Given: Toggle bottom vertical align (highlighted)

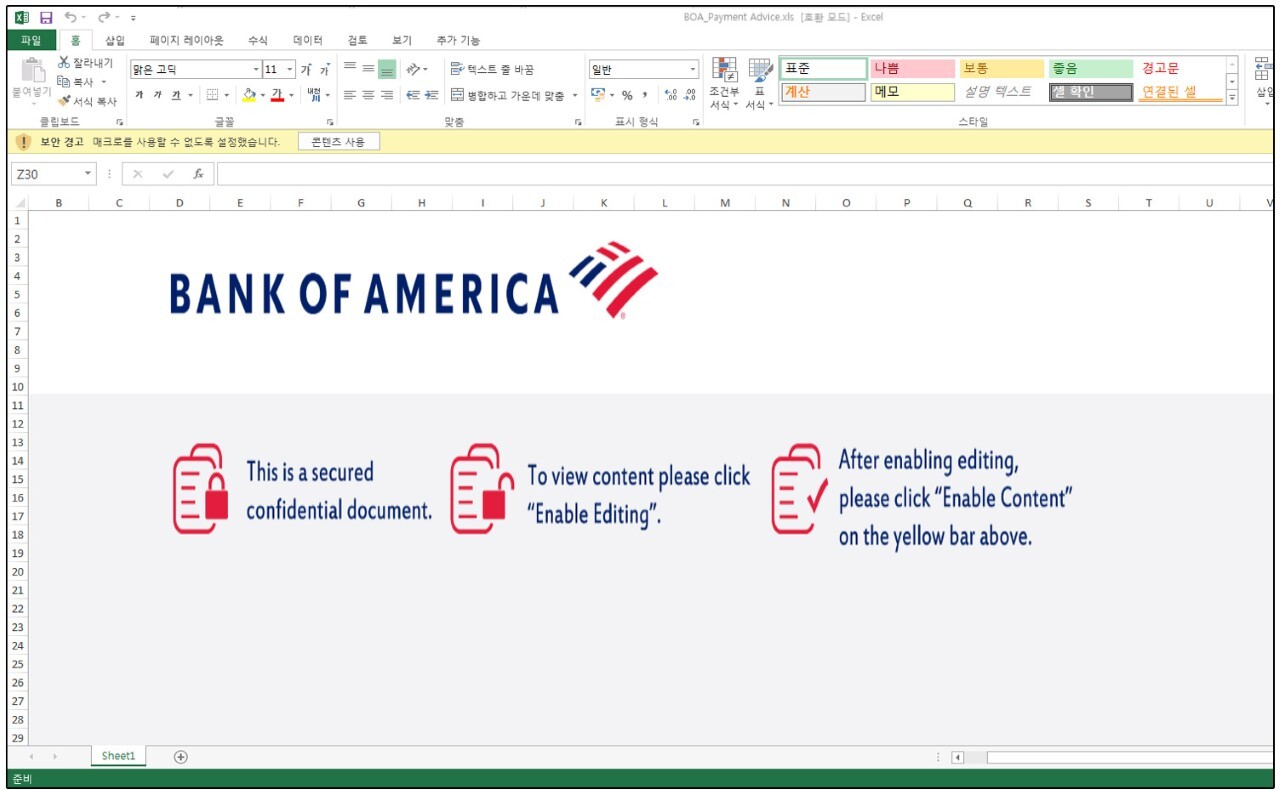Looking at the screenshot, I should pos(387,69).
